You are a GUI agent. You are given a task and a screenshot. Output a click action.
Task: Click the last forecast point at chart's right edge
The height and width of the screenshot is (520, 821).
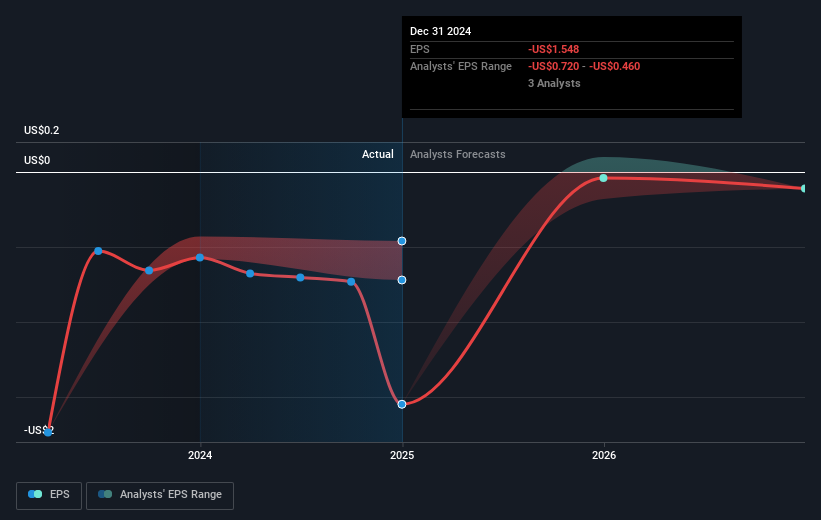point(804,188)
